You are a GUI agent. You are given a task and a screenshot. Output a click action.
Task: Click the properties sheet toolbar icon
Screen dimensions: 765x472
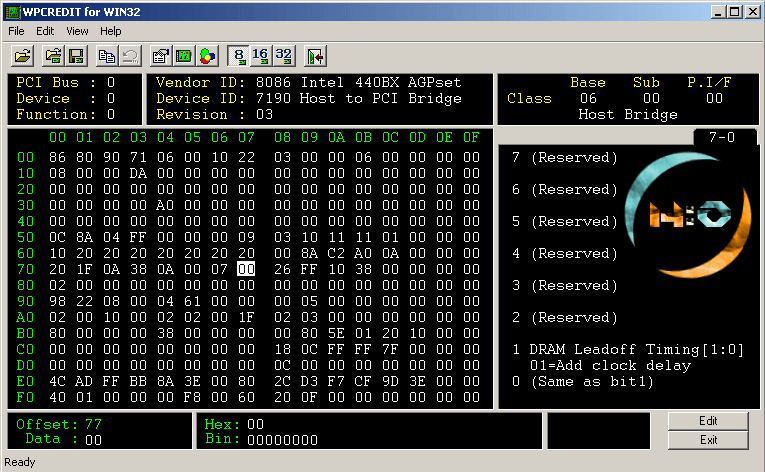(160, 56)
